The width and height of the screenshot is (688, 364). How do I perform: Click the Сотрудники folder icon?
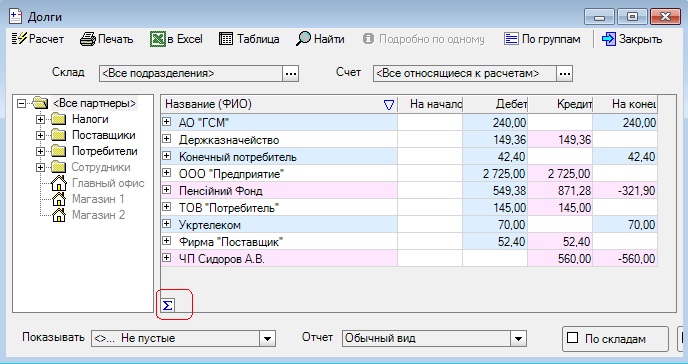point(58,167)
